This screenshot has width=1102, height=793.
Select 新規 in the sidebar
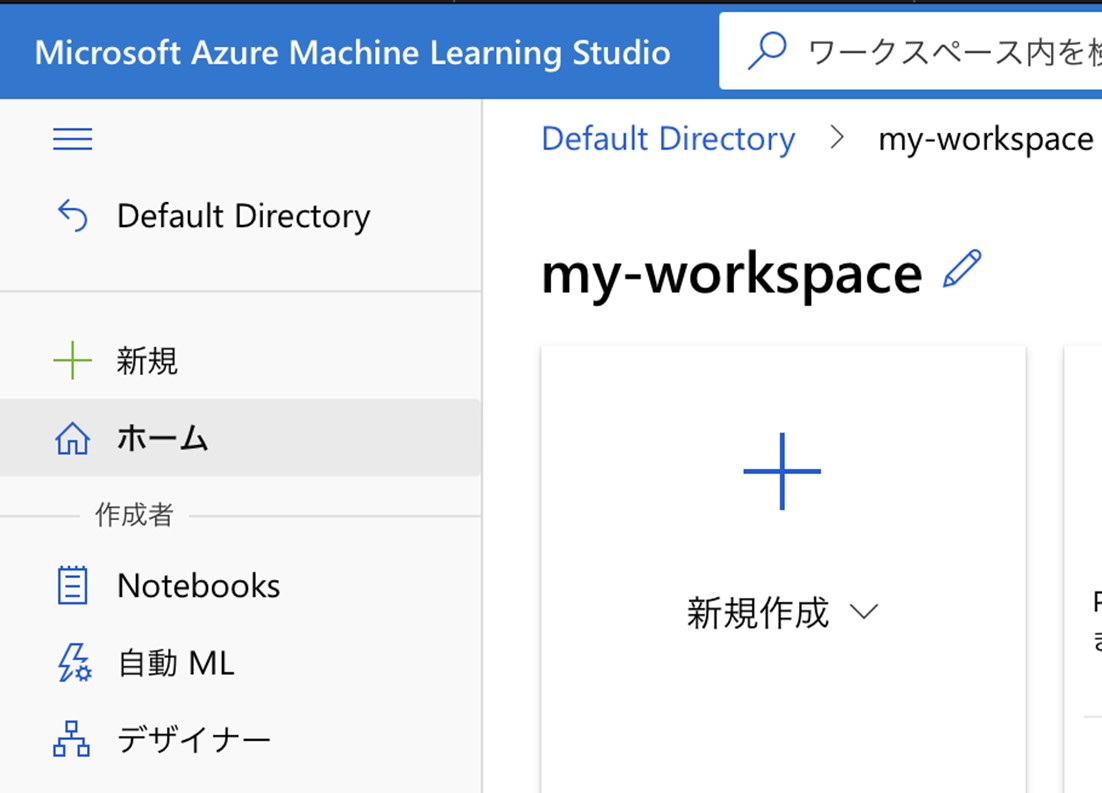click(240, 360)
